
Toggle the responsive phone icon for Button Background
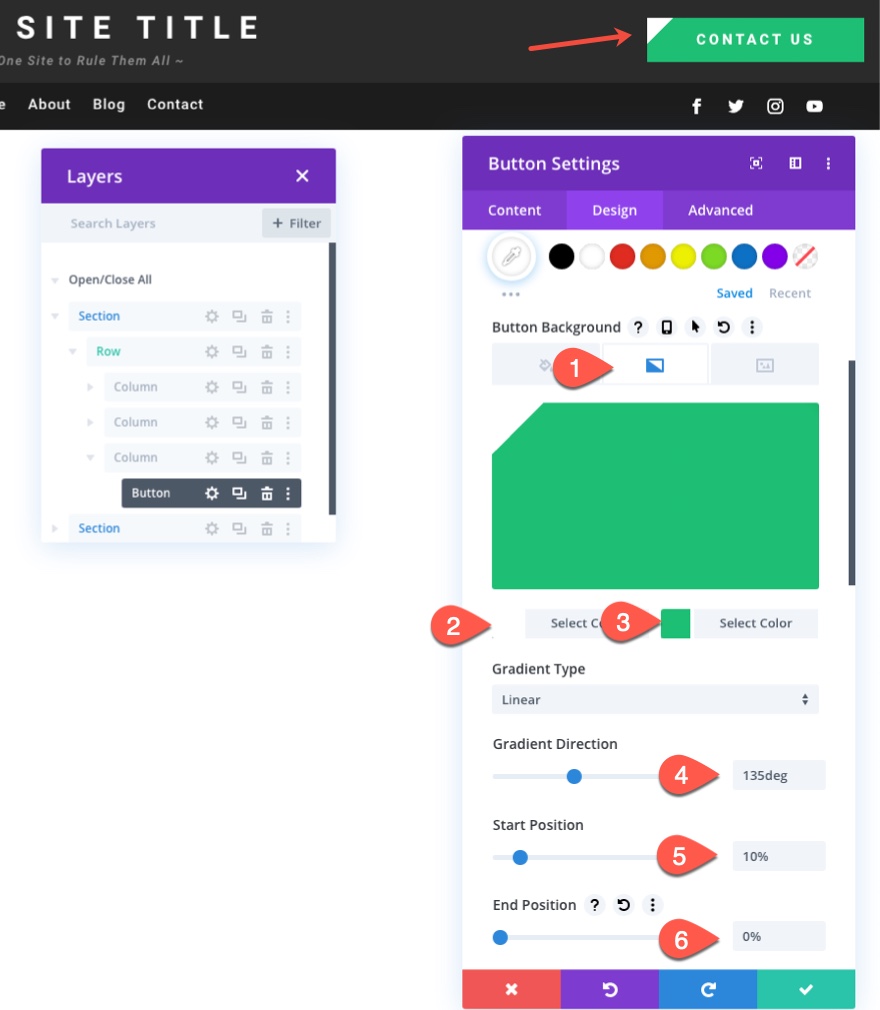tap(667, 327)
